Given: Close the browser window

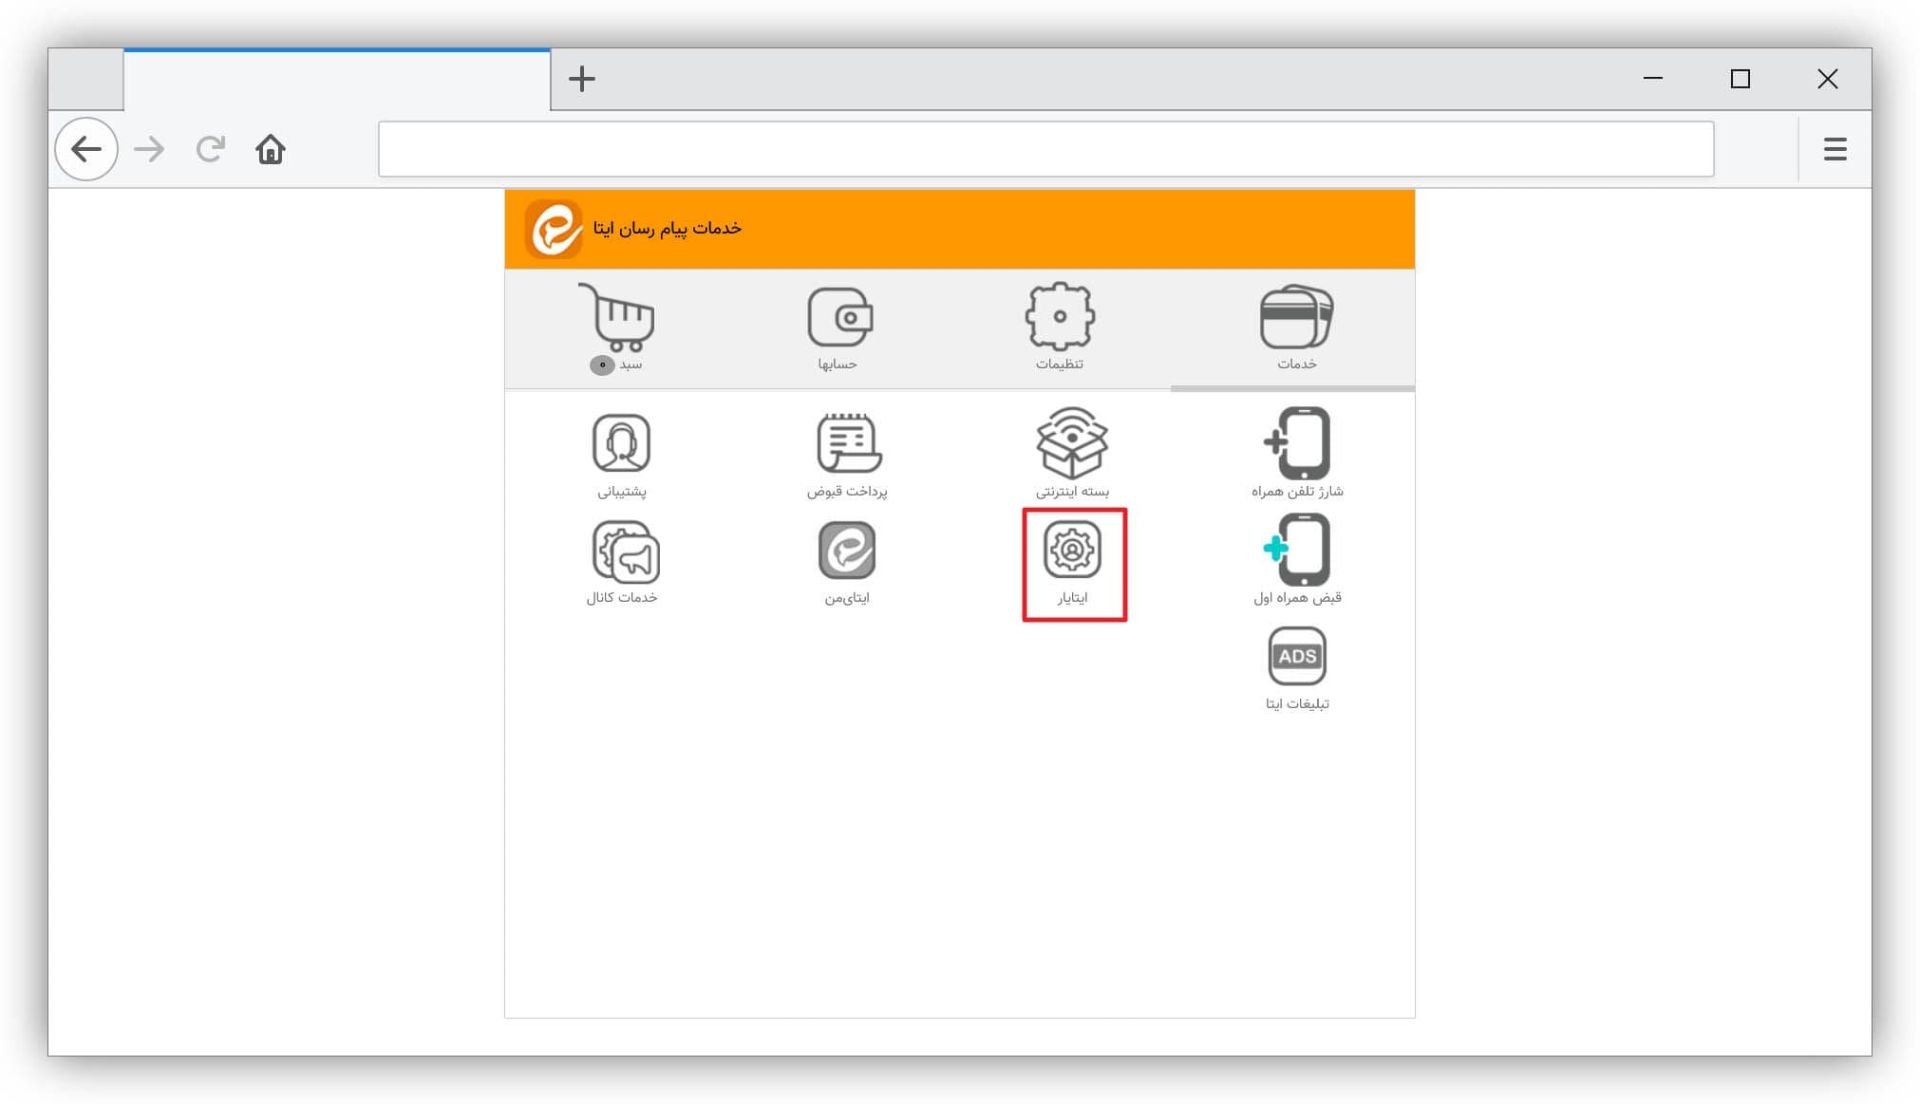Looking at the screenshot, I should click(x=1827, y=78).
